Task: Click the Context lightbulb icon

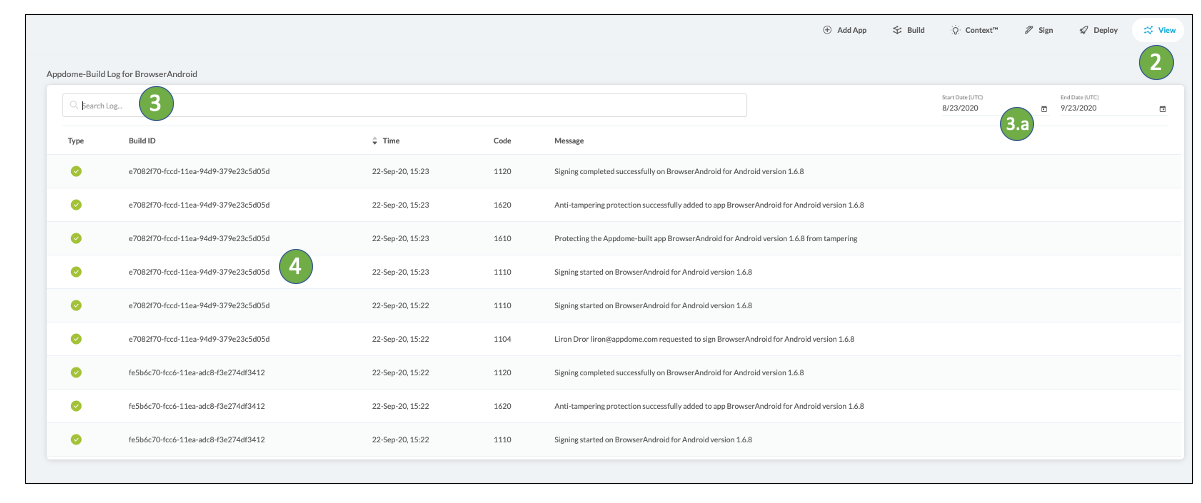Action: (x=955, y=31)
